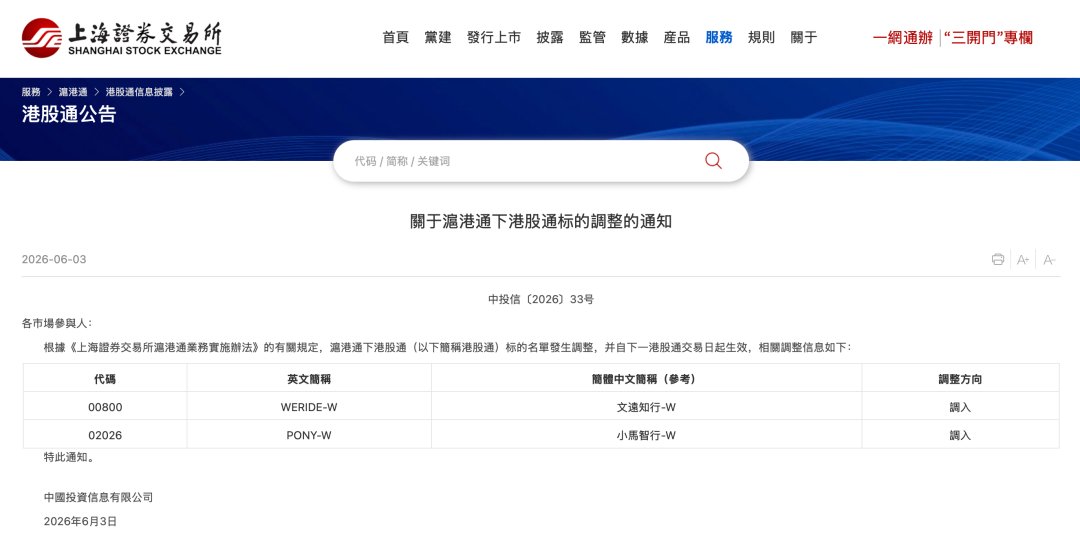Click the 中國投資信息有限公司 signature
Screen dimensions: 1080x537
coord(98,497)
